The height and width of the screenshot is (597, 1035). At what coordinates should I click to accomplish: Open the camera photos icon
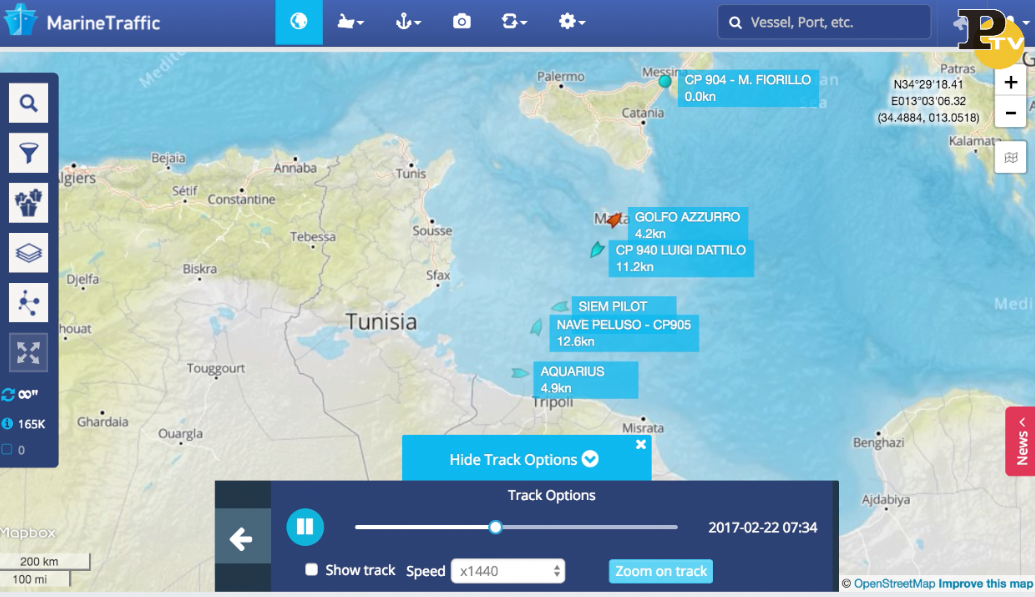pyautogui.click(x=461, y=22)
